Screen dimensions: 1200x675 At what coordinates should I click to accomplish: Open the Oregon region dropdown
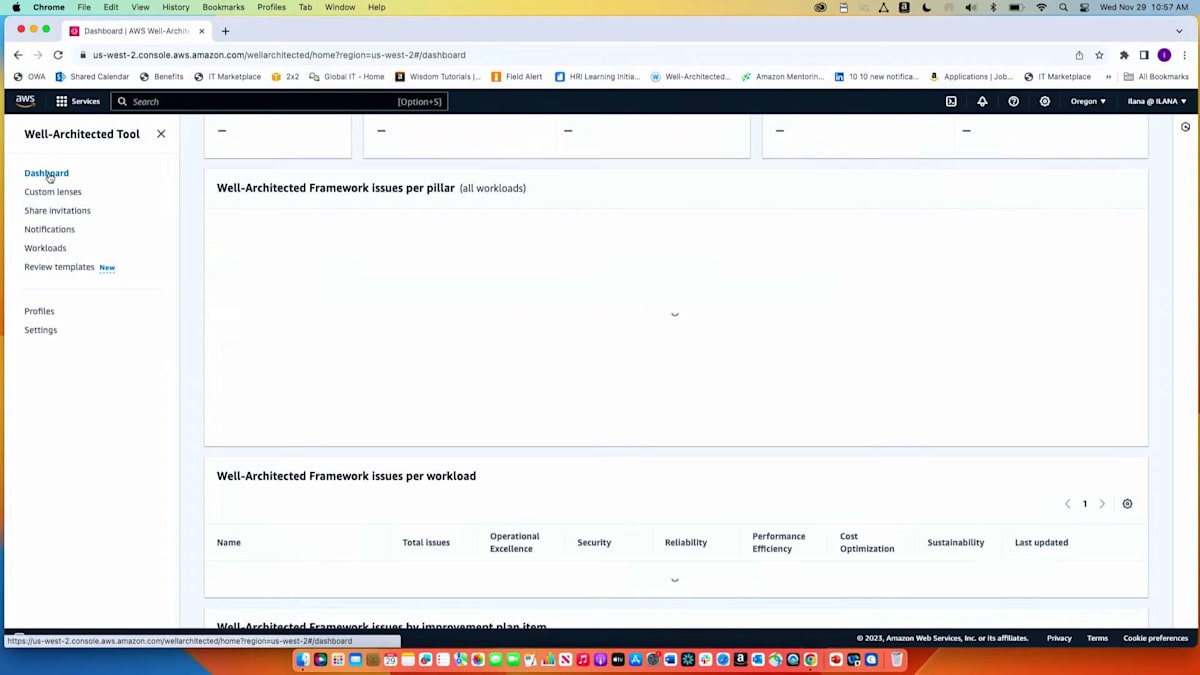(1088, 101)
